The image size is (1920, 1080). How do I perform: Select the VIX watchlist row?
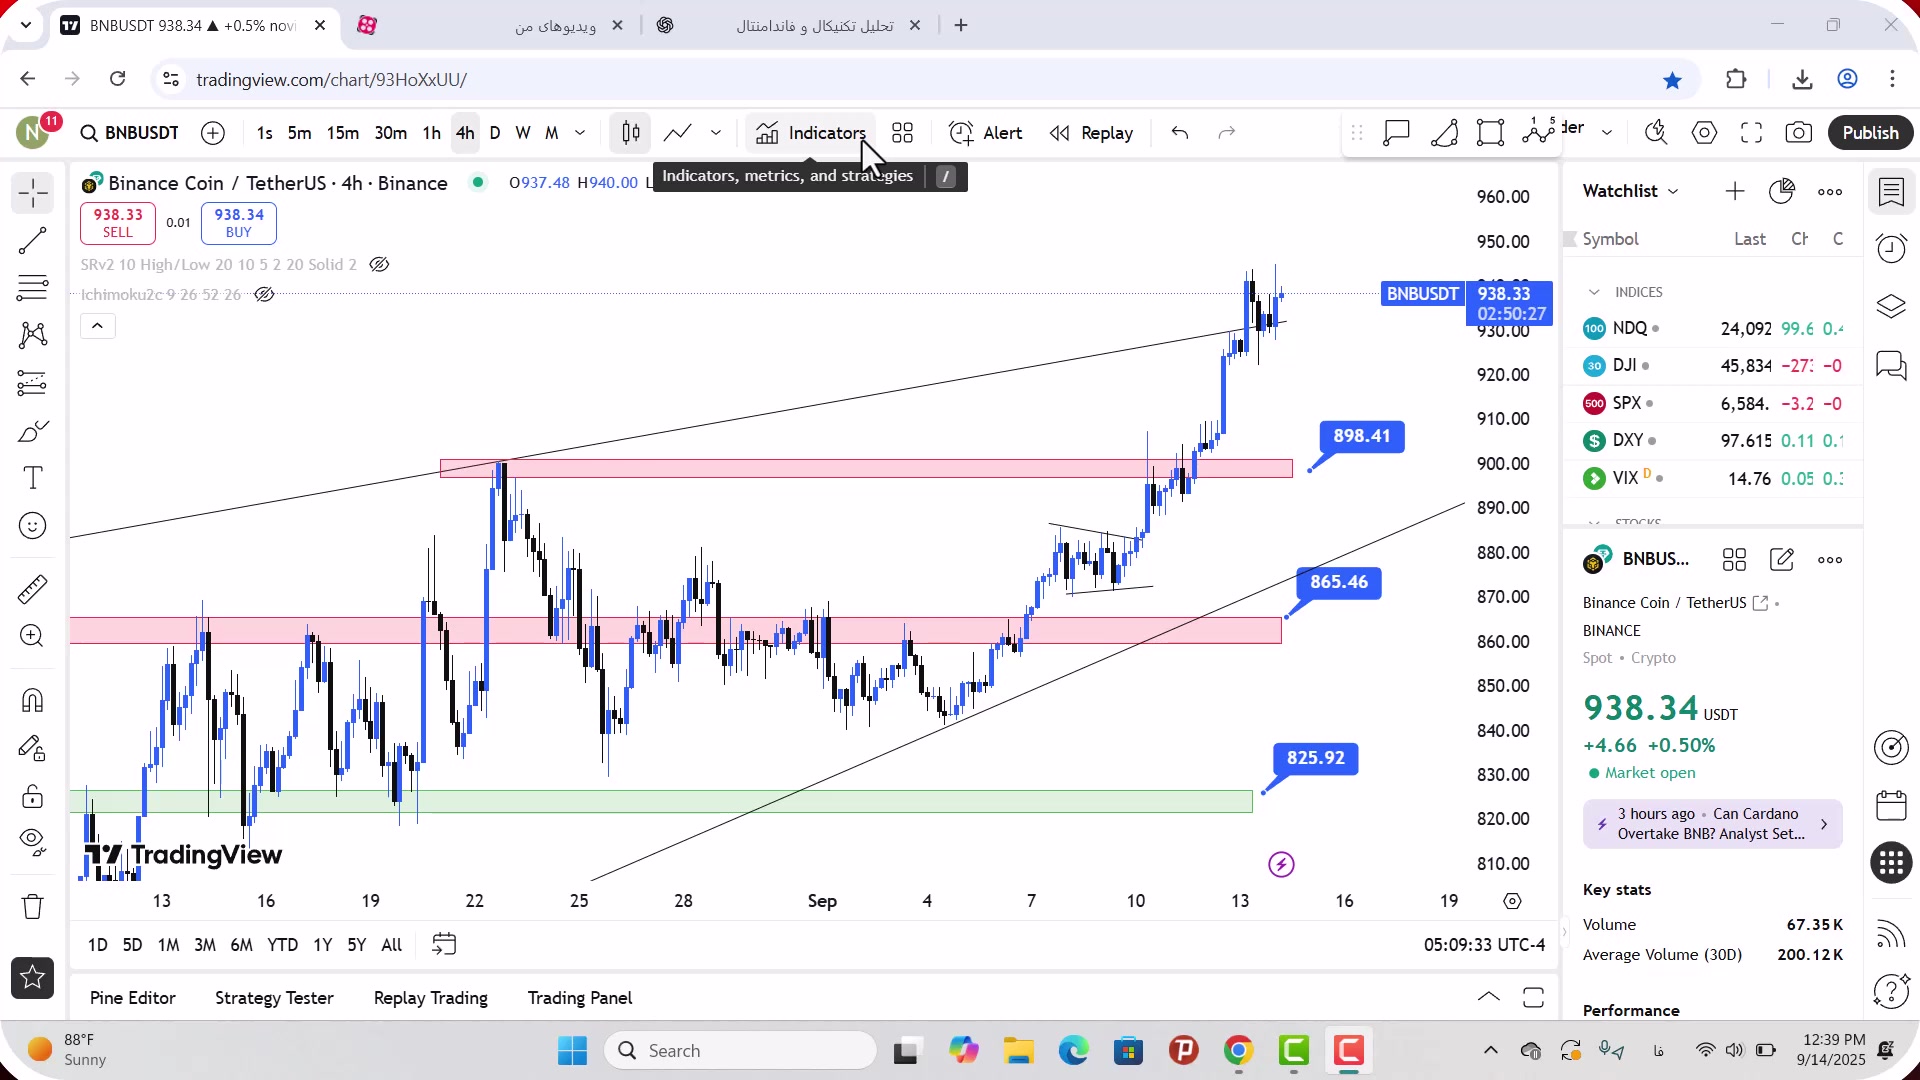pos(1712,478)
